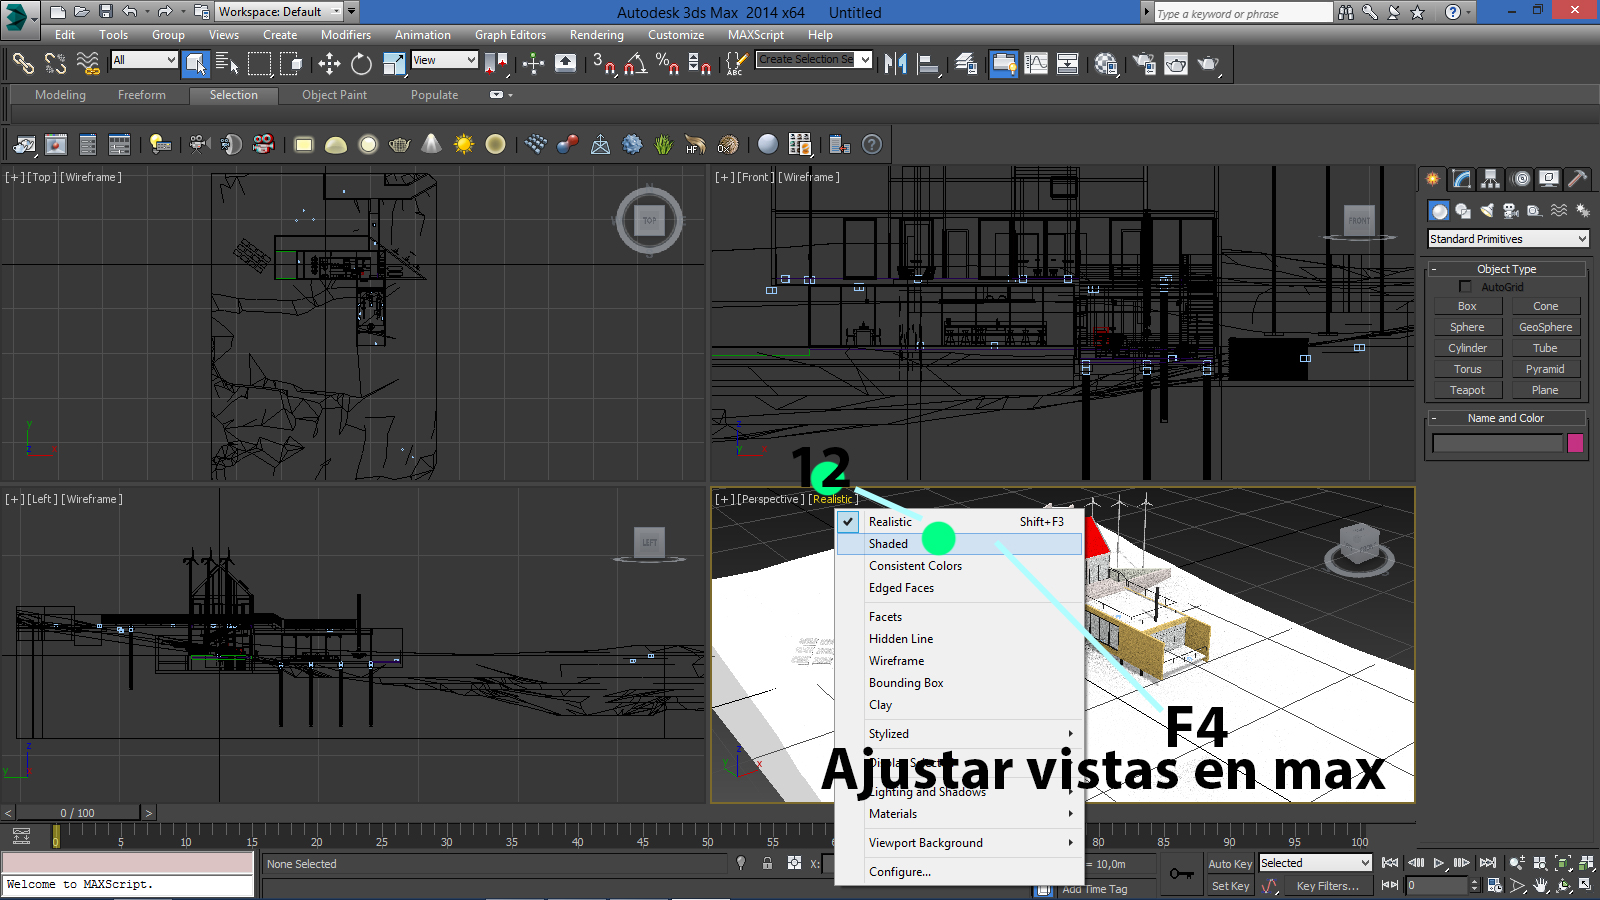Click the object name input field

pyautogui.click(x=1497, y=443)
